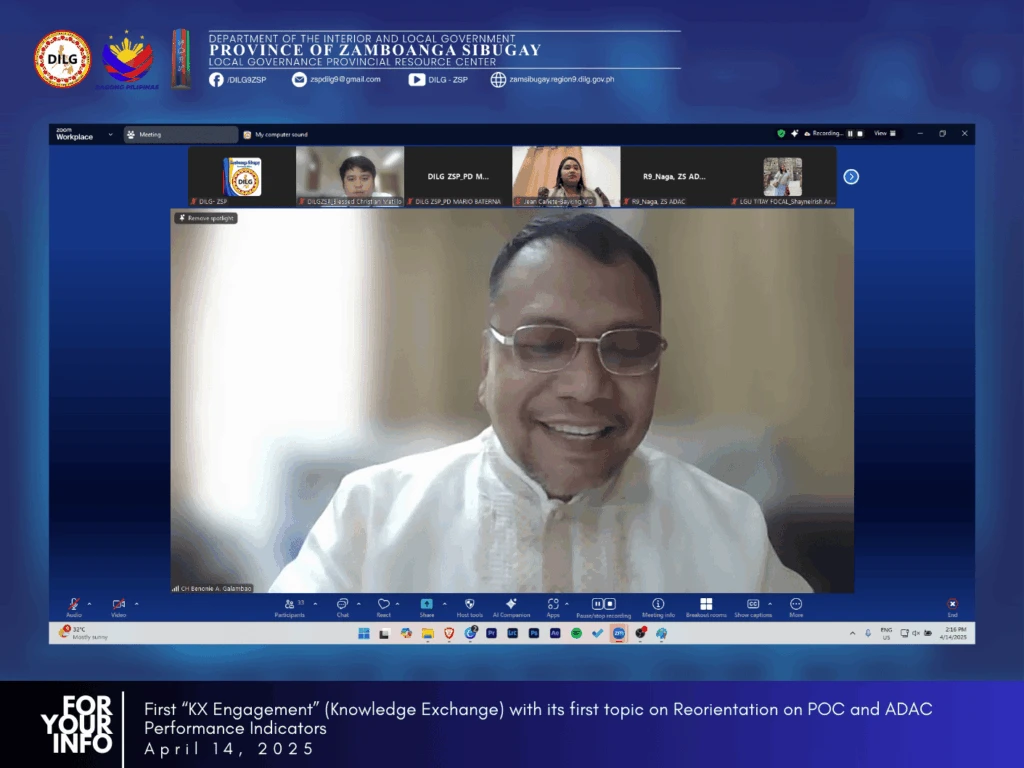This screenshot has height=768, width=1024.
Task: Open the weather widget showing 32°C
Action: coord(84,633)
